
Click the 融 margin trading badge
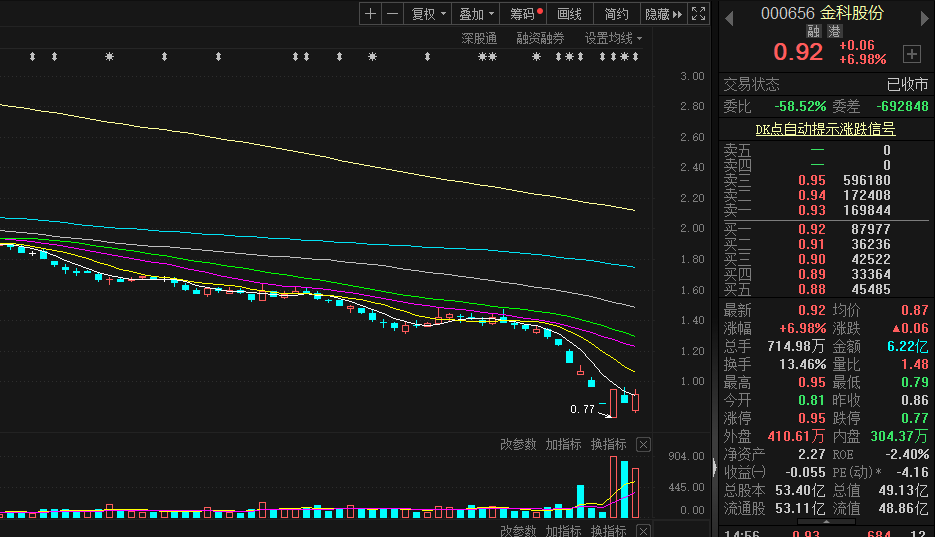pos(813,31)
